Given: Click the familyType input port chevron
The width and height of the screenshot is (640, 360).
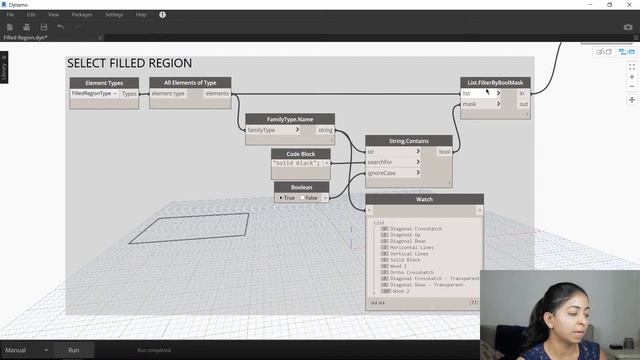Looking at the screenshot, I should 297,130.
